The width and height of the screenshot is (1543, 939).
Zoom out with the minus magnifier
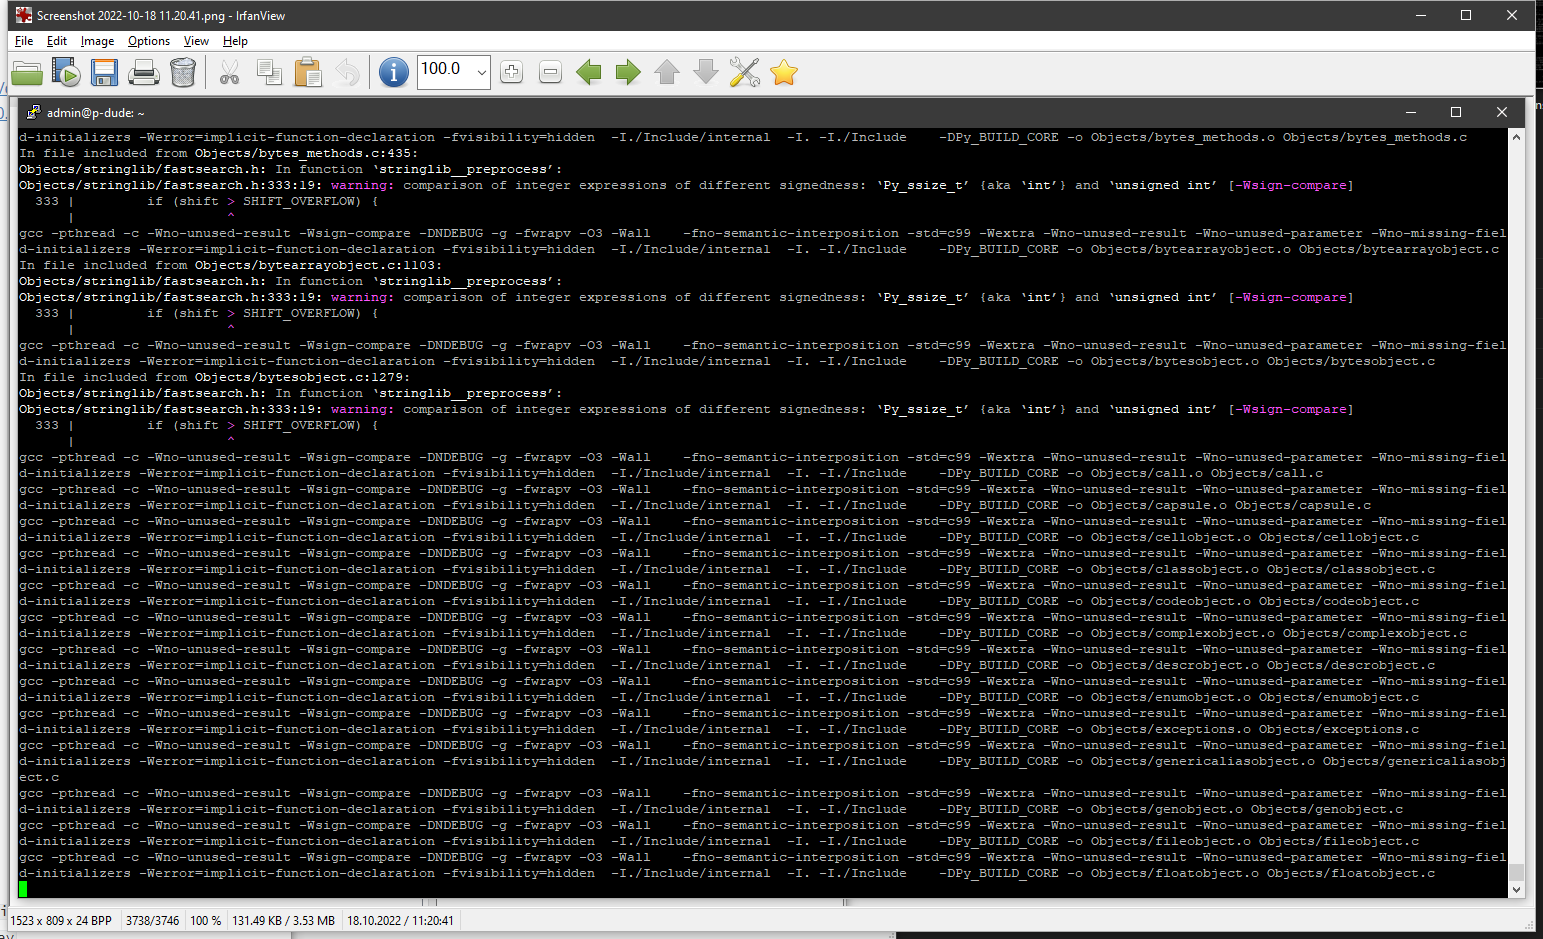(x=550, y=72)
